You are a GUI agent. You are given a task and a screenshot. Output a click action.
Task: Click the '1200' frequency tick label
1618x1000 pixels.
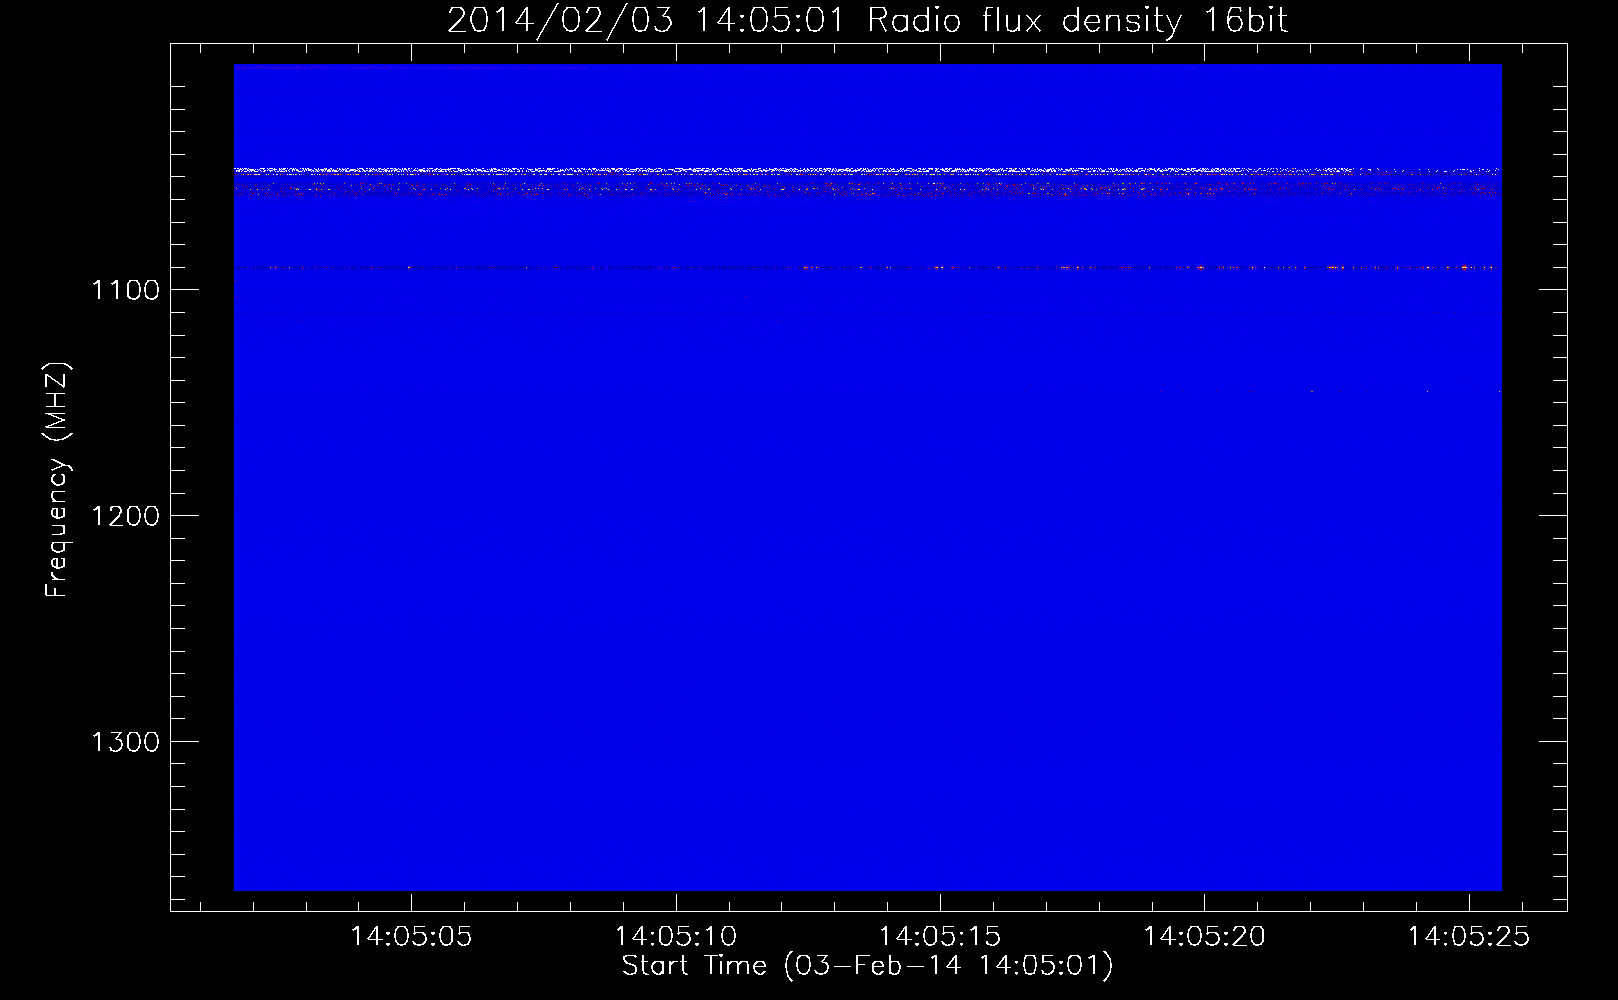(125, 516)
